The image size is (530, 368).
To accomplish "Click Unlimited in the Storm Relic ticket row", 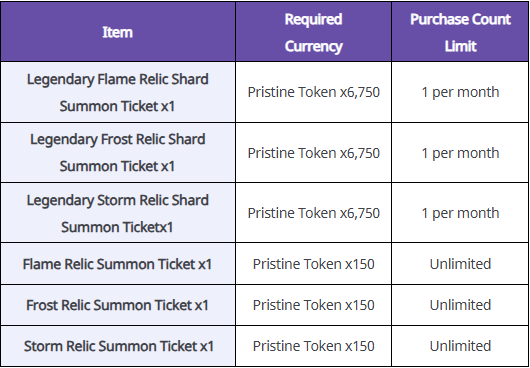I will pos(460,346).
